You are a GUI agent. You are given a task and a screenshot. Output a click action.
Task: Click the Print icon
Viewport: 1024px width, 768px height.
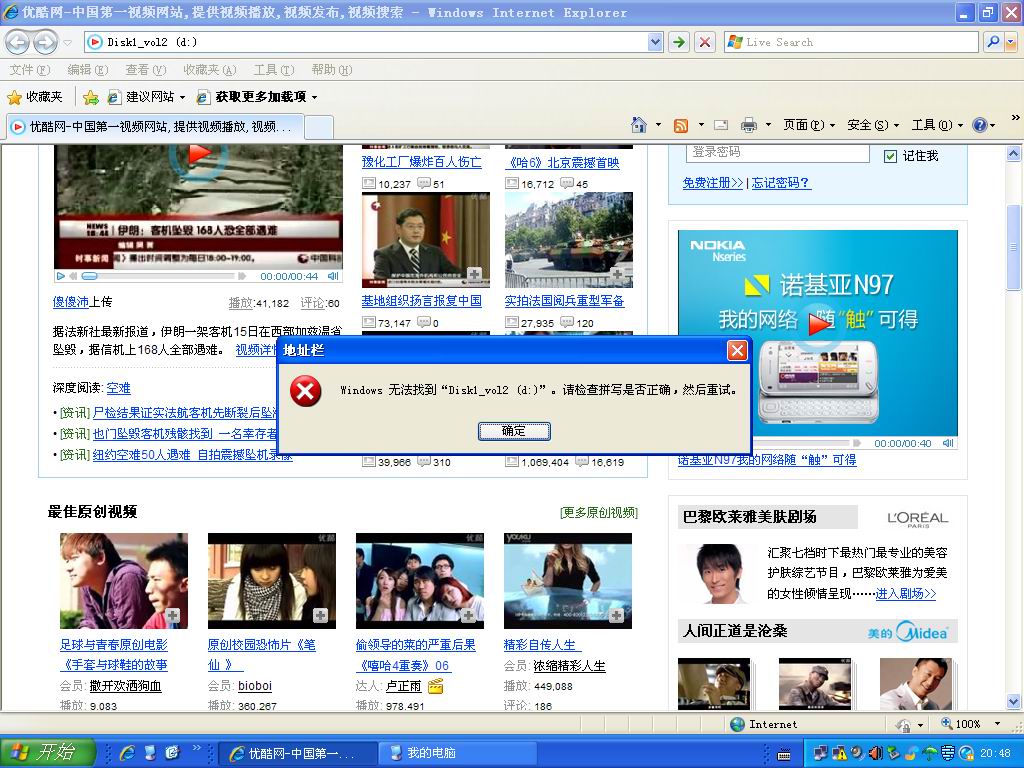point(749,125)
